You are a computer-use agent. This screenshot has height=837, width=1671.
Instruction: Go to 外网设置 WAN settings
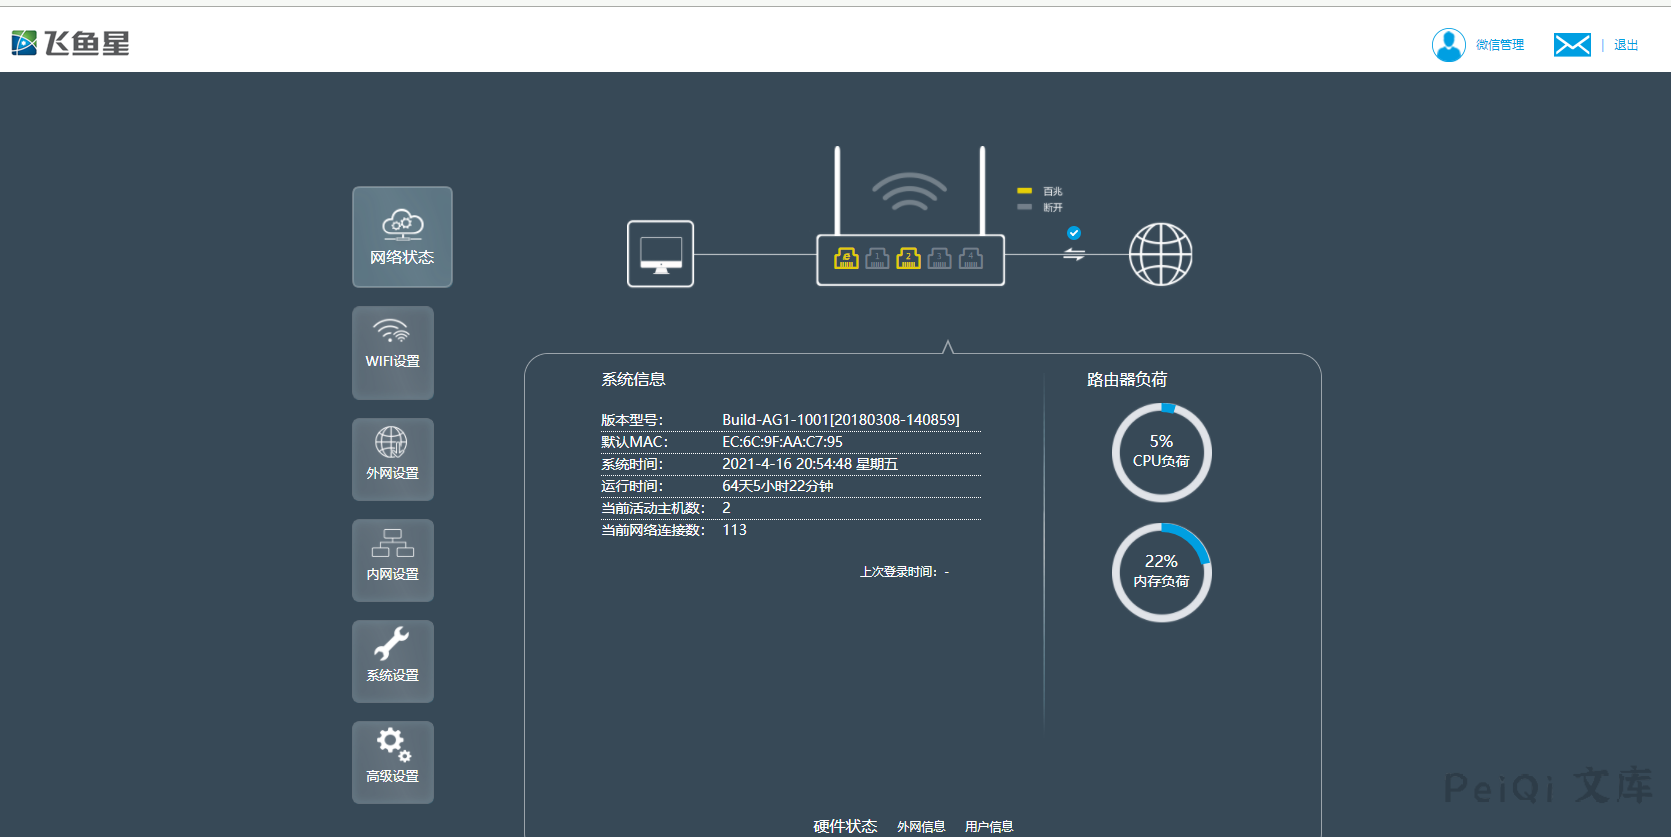393,459
